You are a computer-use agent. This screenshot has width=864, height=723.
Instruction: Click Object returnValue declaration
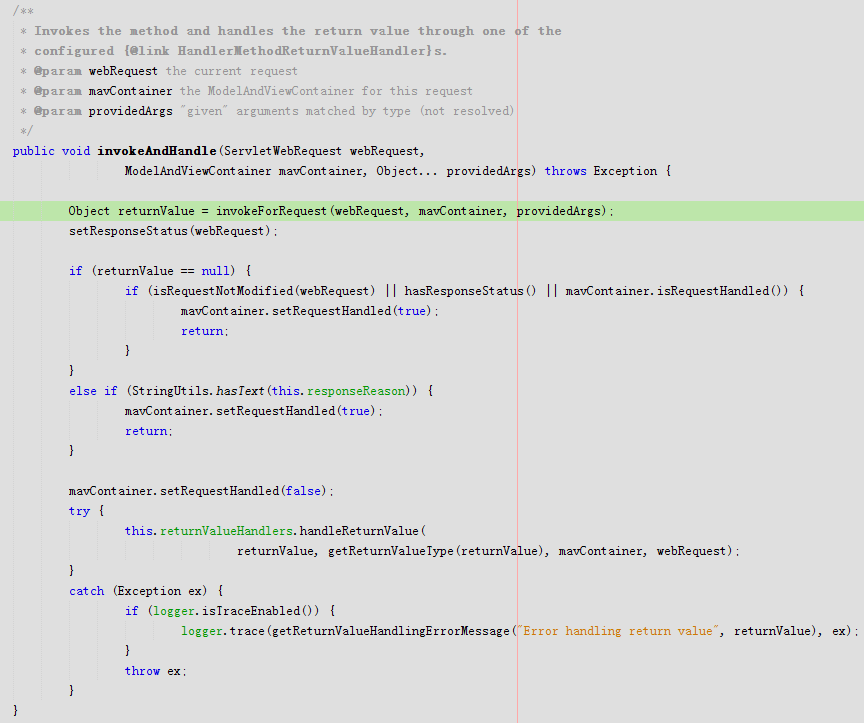tap(131, 211)
